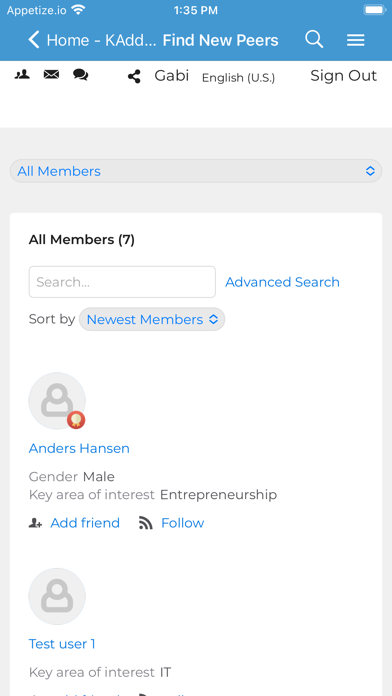Open Sort by Newest Members dropdown
Image resolution: width=392 pixels, height=696 pixels.
click(152, 319)
